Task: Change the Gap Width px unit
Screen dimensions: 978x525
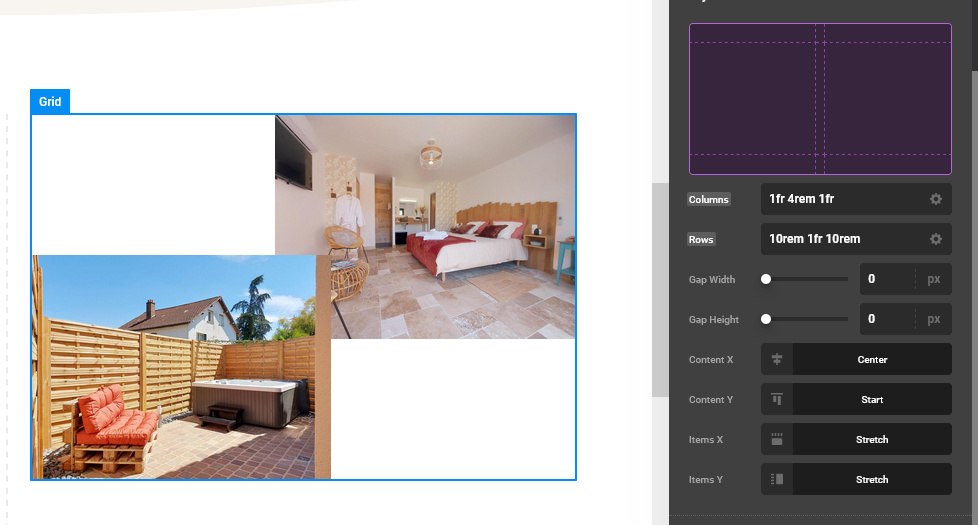Action: click(933, 279)
